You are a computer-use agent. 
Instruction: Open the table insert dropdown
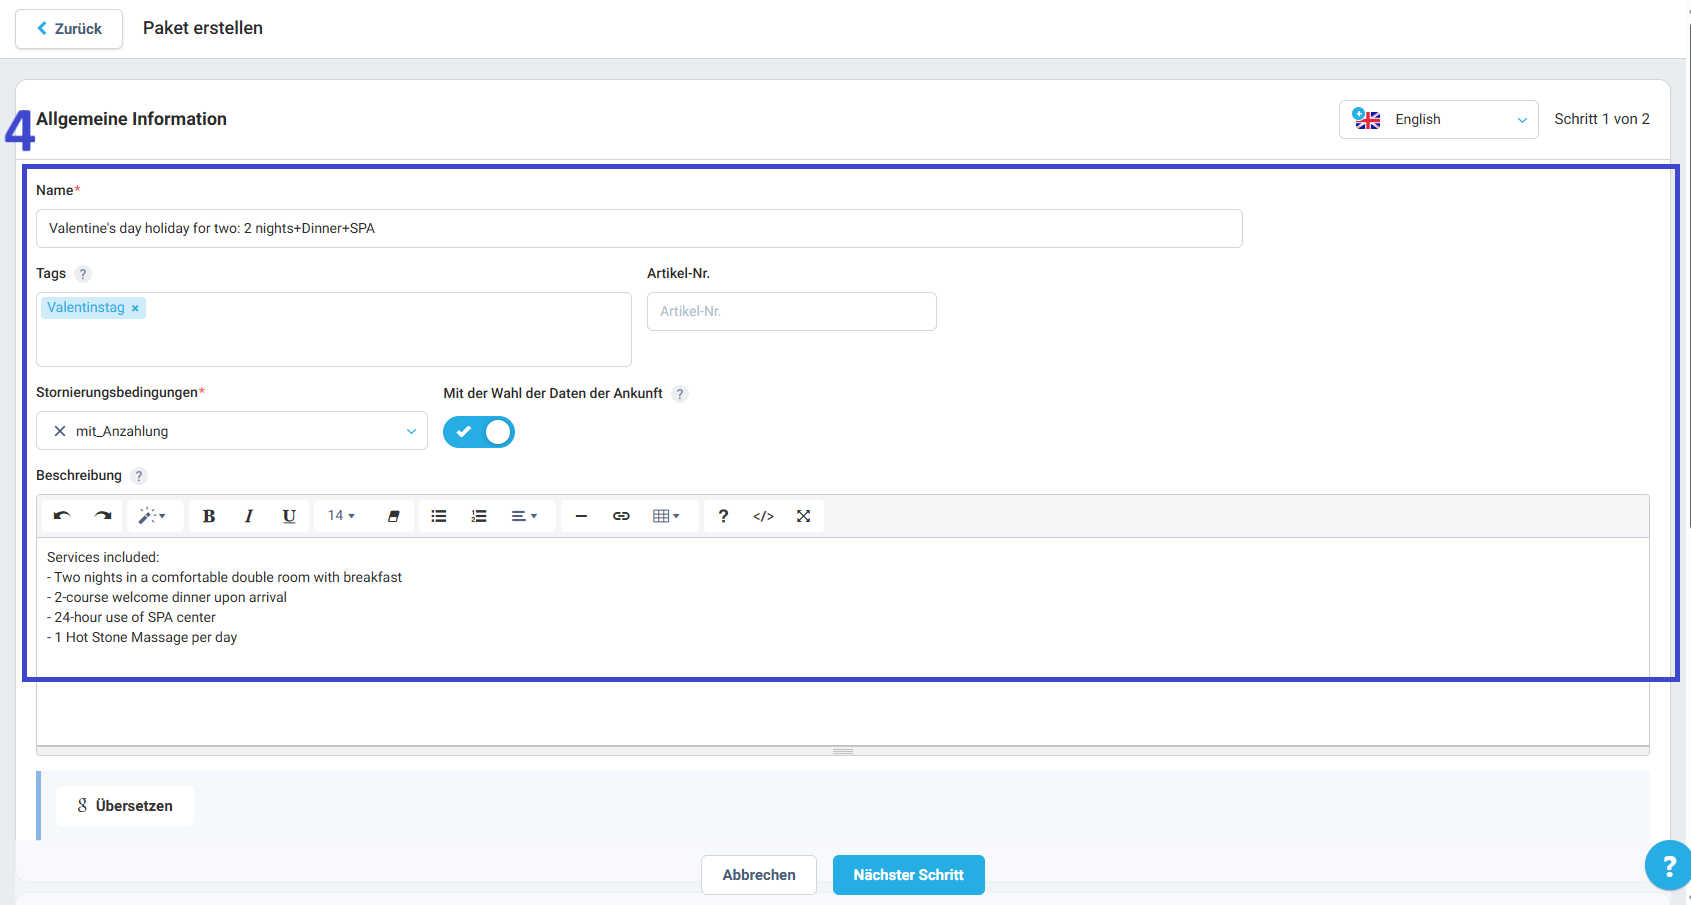pos(666,516)
